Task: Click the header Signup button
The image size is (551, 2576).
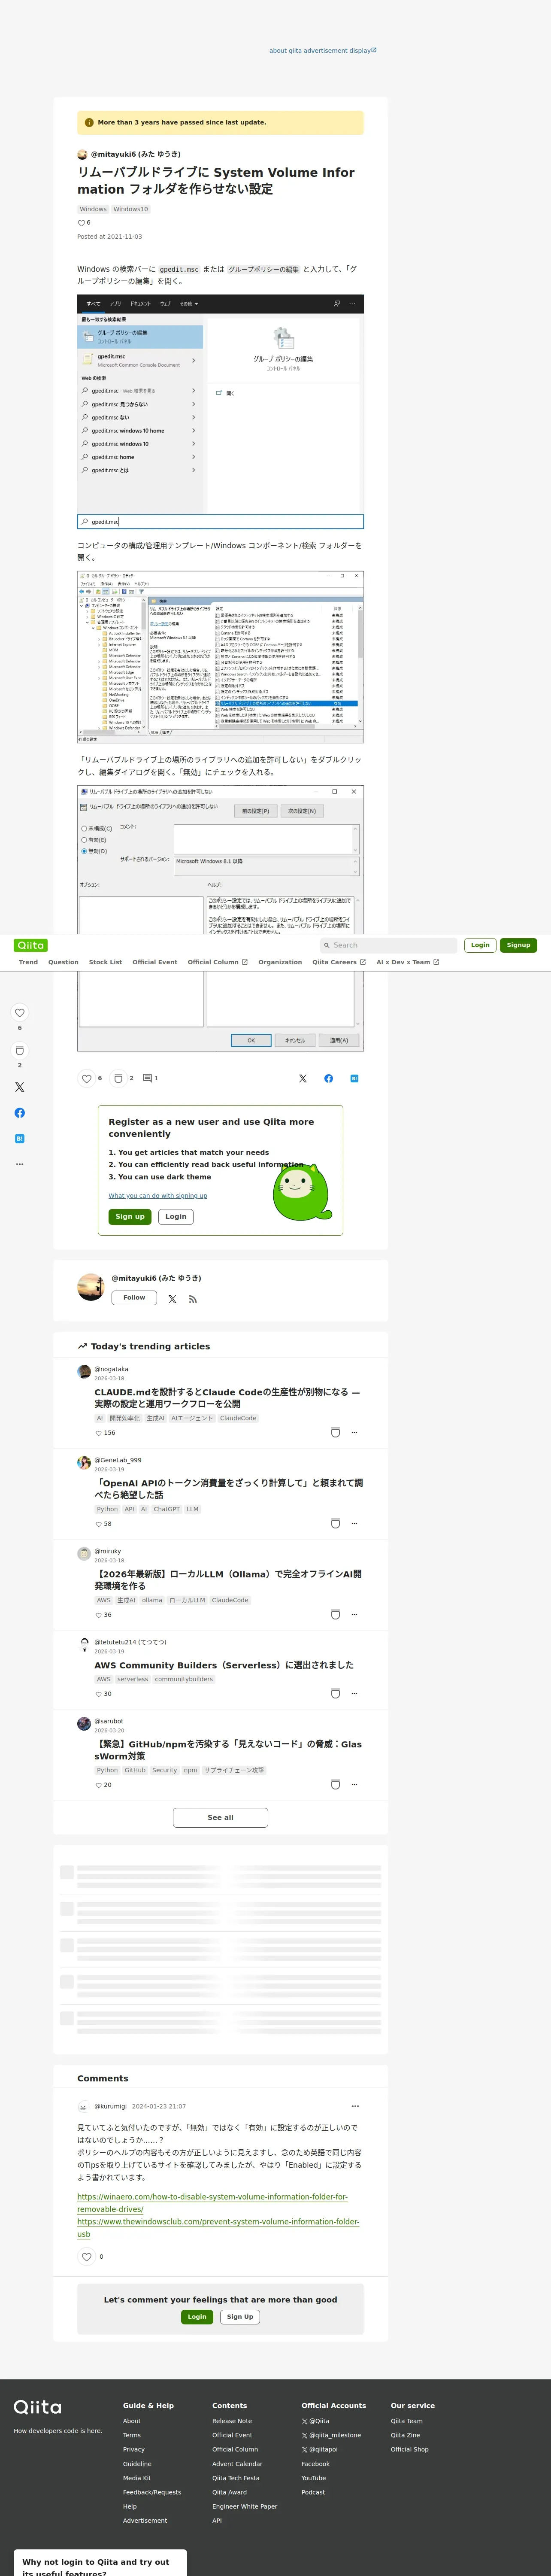Action: (518, 945)
